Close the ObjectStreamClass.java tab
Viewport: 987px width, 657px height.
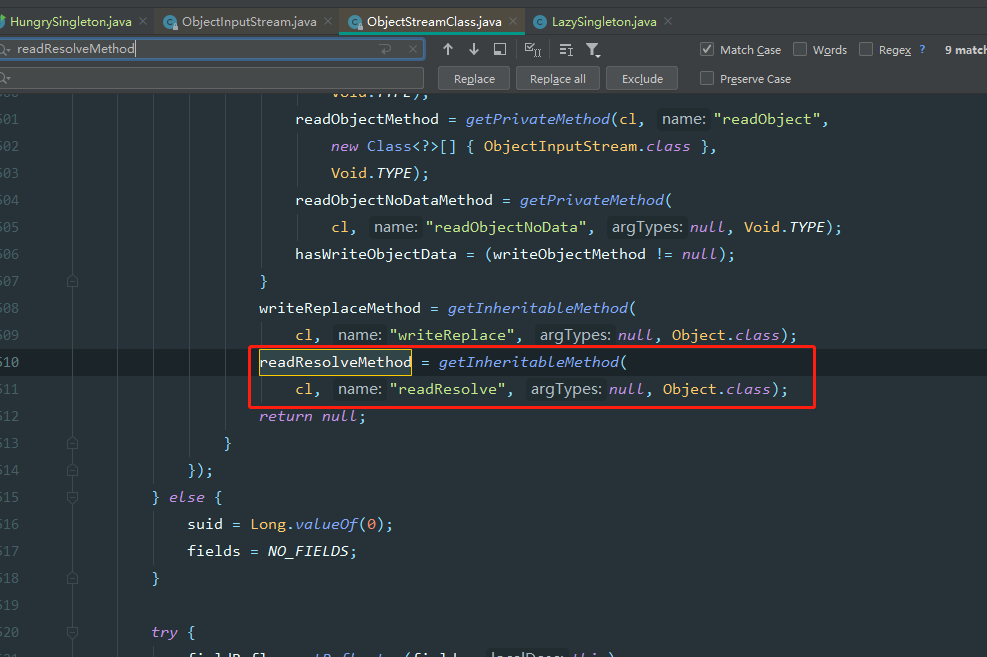click(513, 21)
